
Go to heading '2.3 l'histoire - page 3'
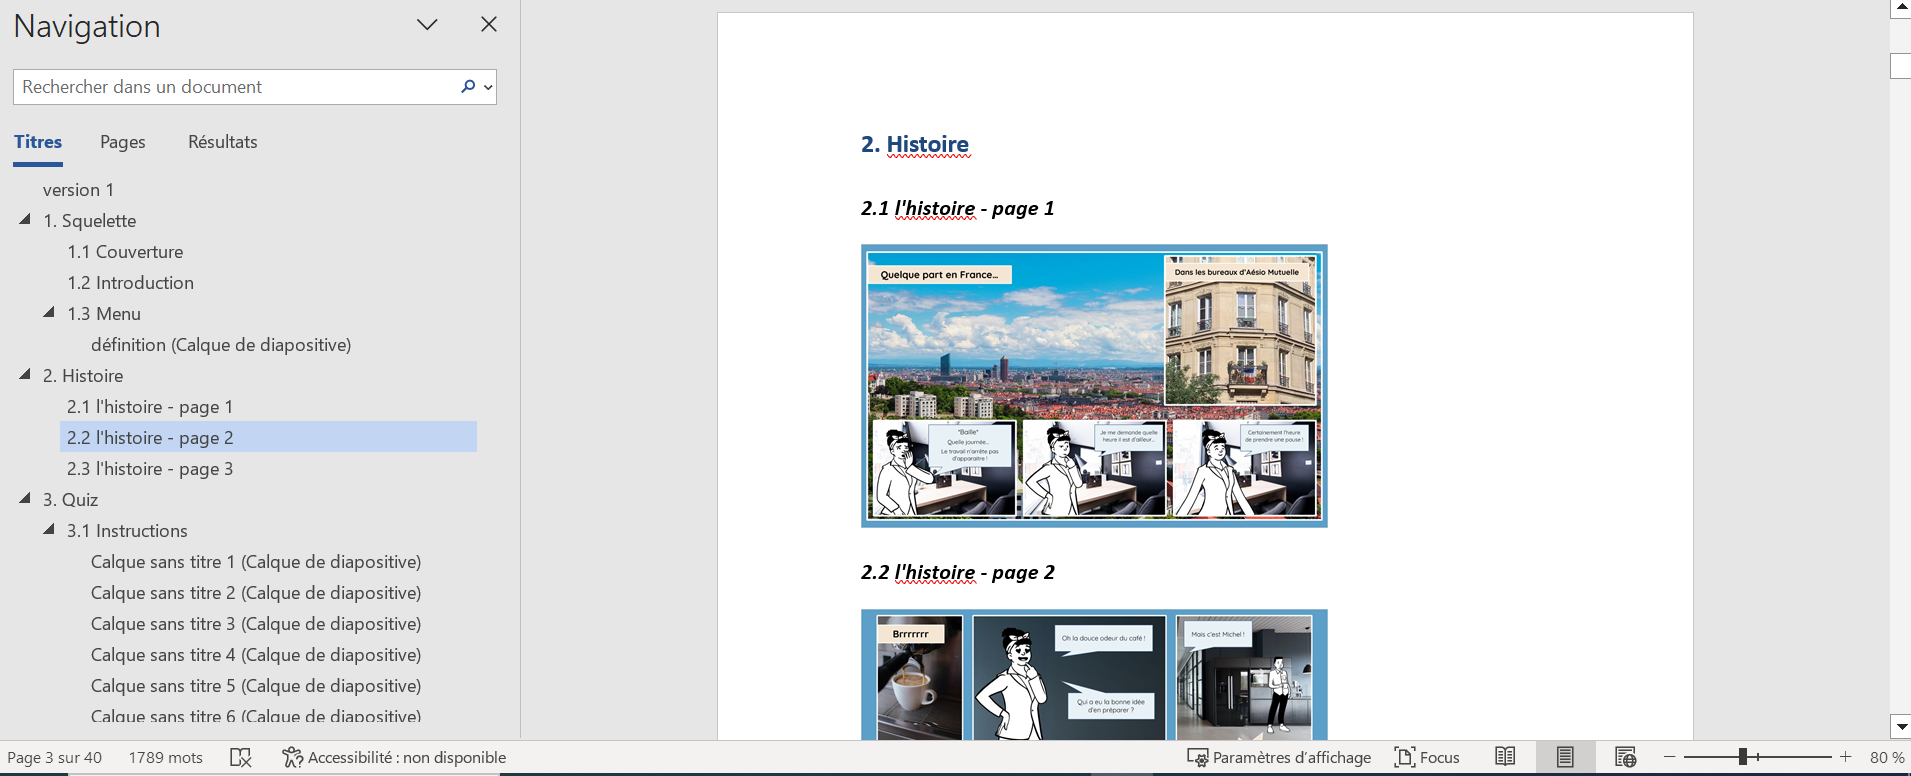(150, 469)
